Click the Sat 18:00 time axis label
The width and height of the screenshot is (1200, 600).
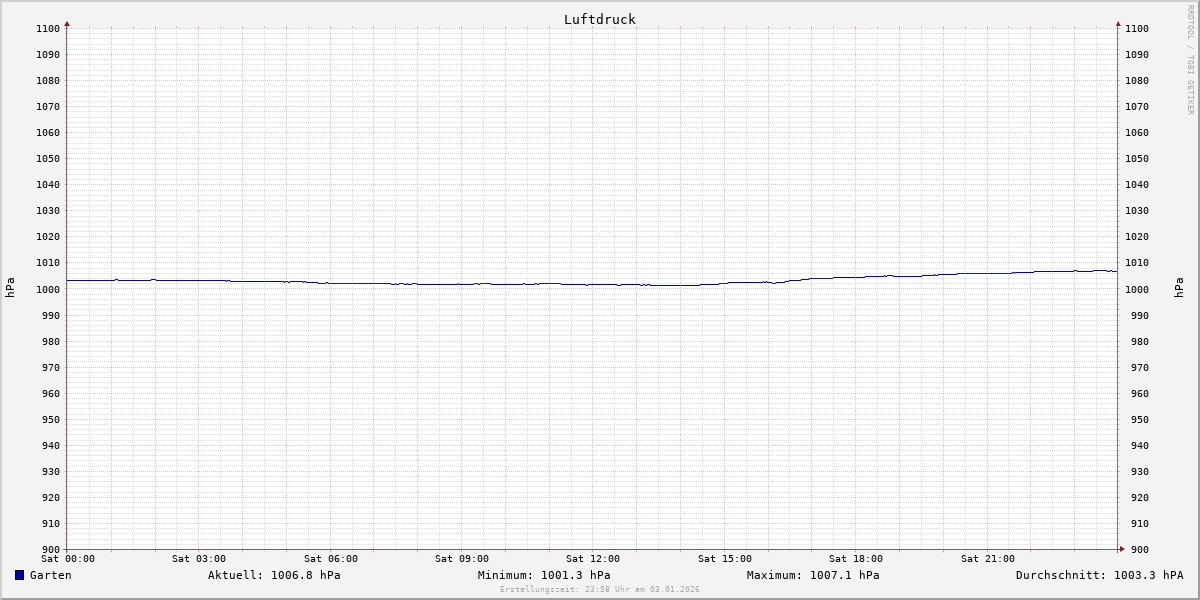click(x=856, y=559)
